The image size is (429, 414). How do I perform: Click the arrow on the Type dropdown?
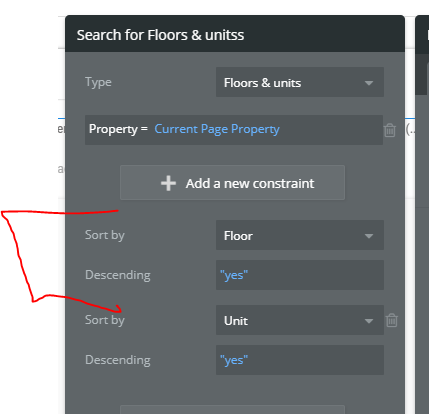point(369,83)
